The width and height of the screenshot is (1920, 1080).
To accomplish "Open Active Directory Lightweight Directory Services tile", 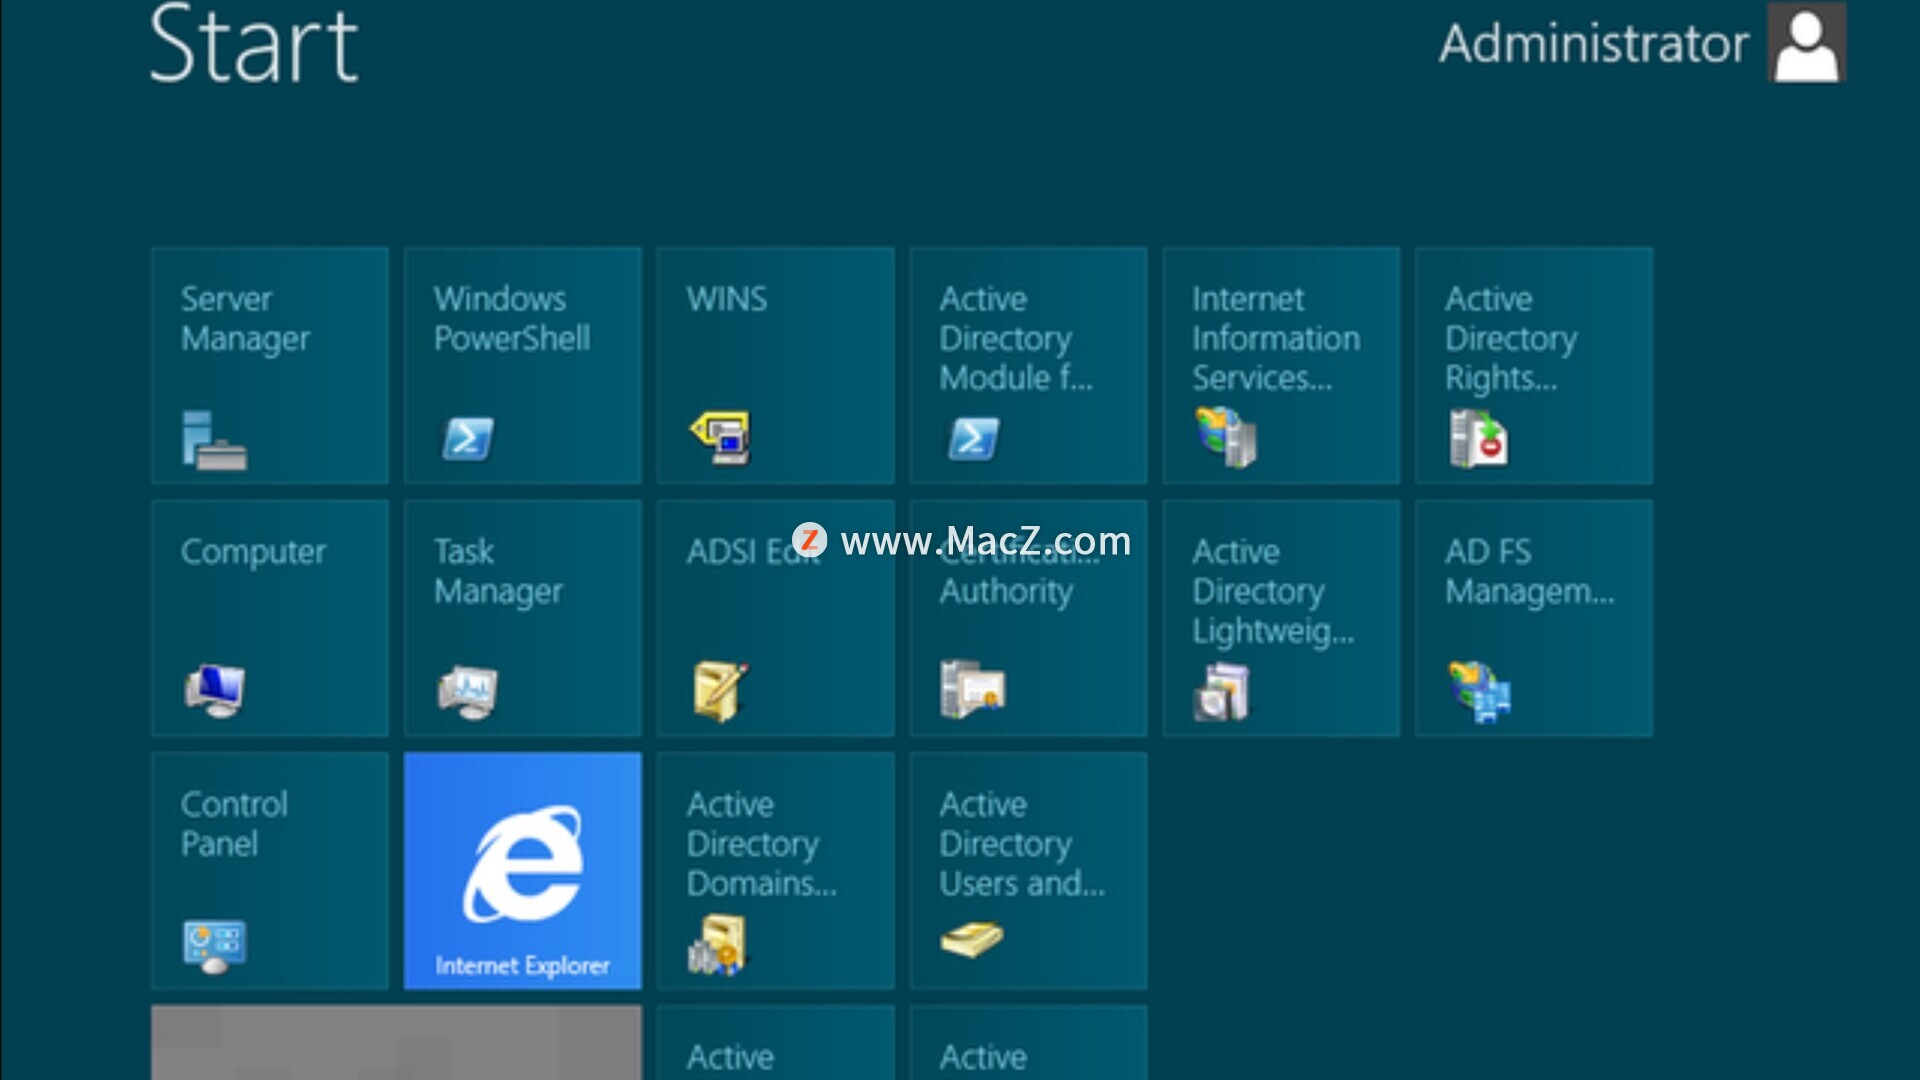I will tap(1281, 619).
